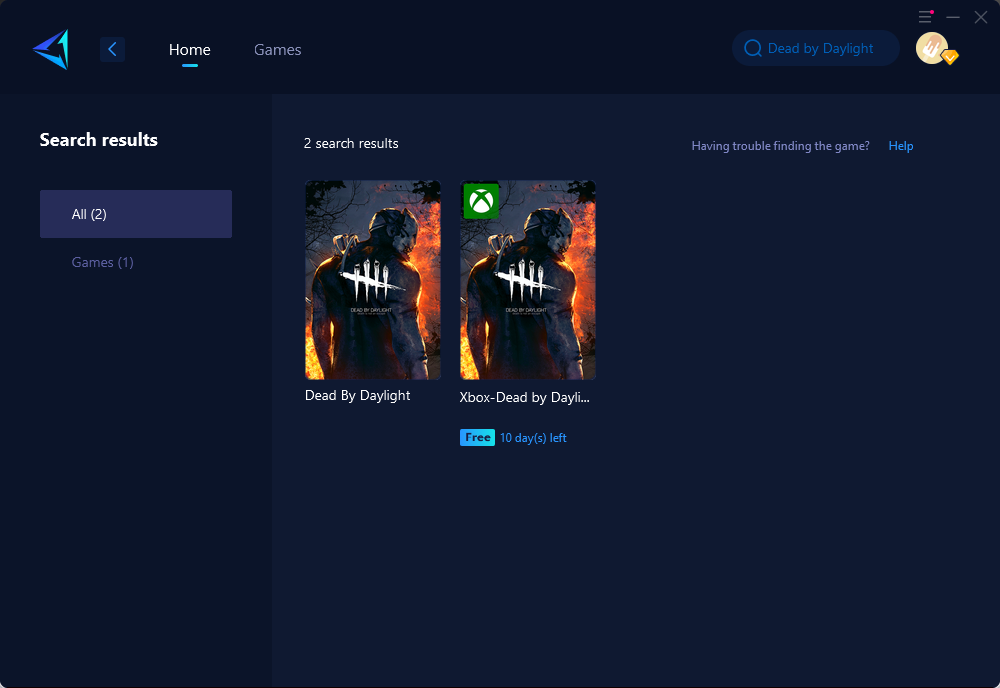Viewport: 1000px width, 688px height.
Task: Open the user profile avatar
Action: [x=931, y=48]
